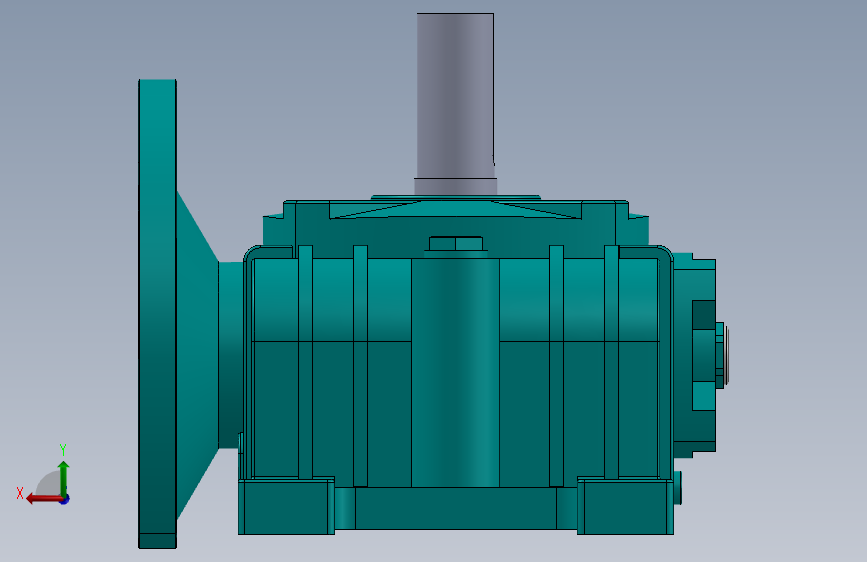Select the gray vertical output shaft
Viewport: 867px width, 562px height.
point(455,103)
